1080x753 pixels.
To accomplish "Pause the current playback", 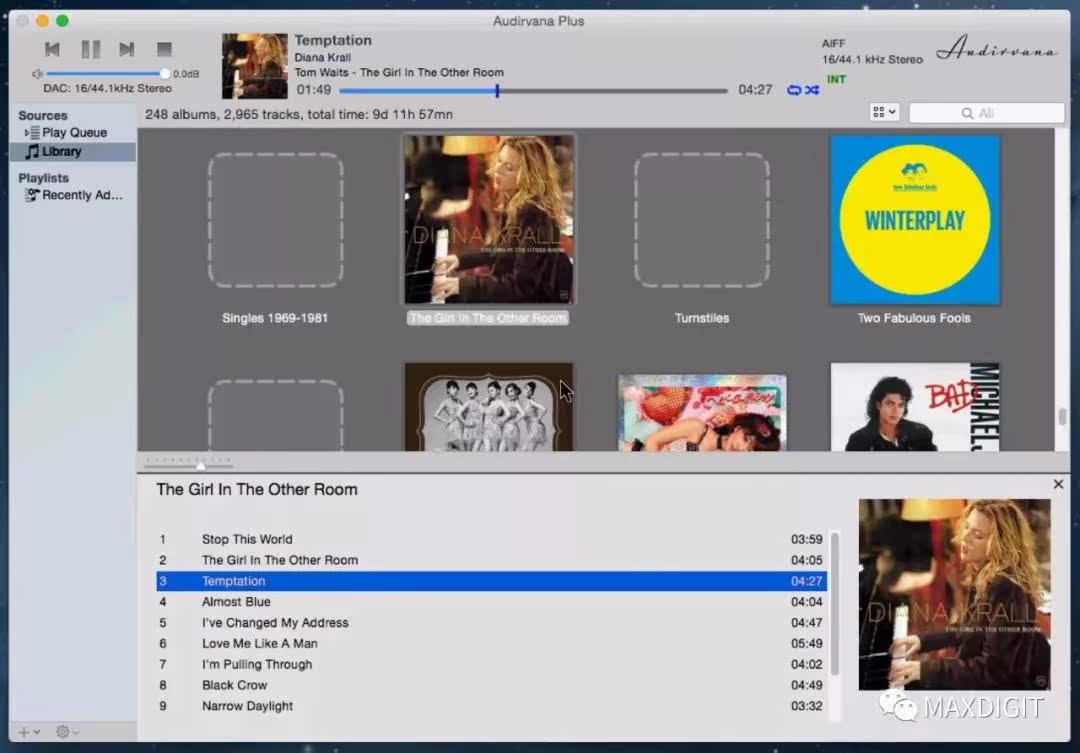I will coord(90,49).
